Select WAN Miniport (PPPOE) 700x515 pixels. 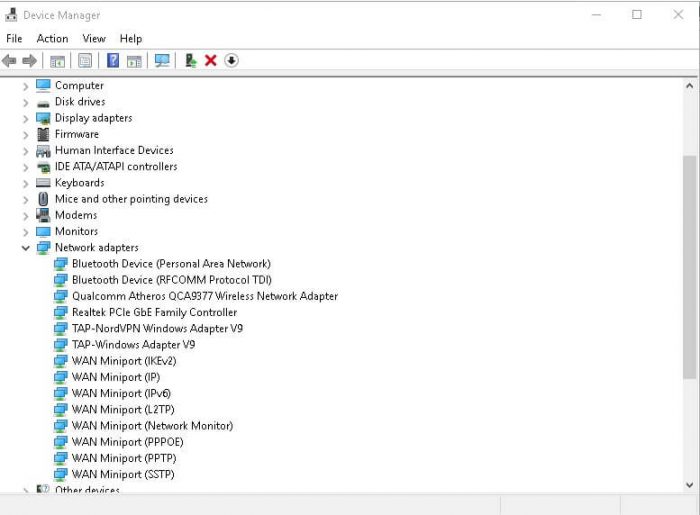tap(127, 442)
